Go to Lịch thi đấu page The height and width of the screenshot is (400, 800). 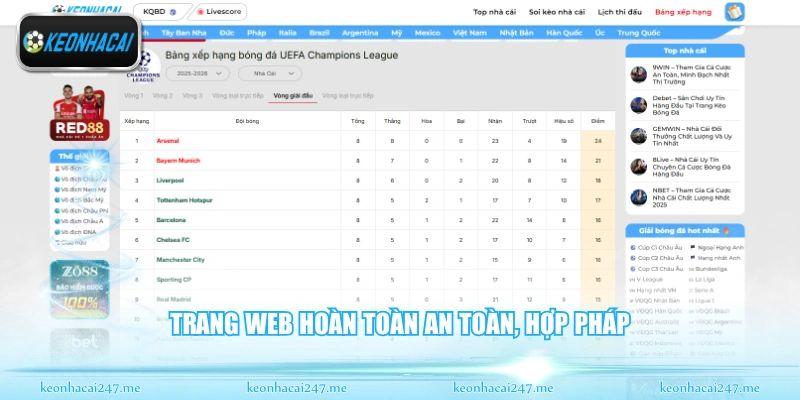(x=620, y=12)
